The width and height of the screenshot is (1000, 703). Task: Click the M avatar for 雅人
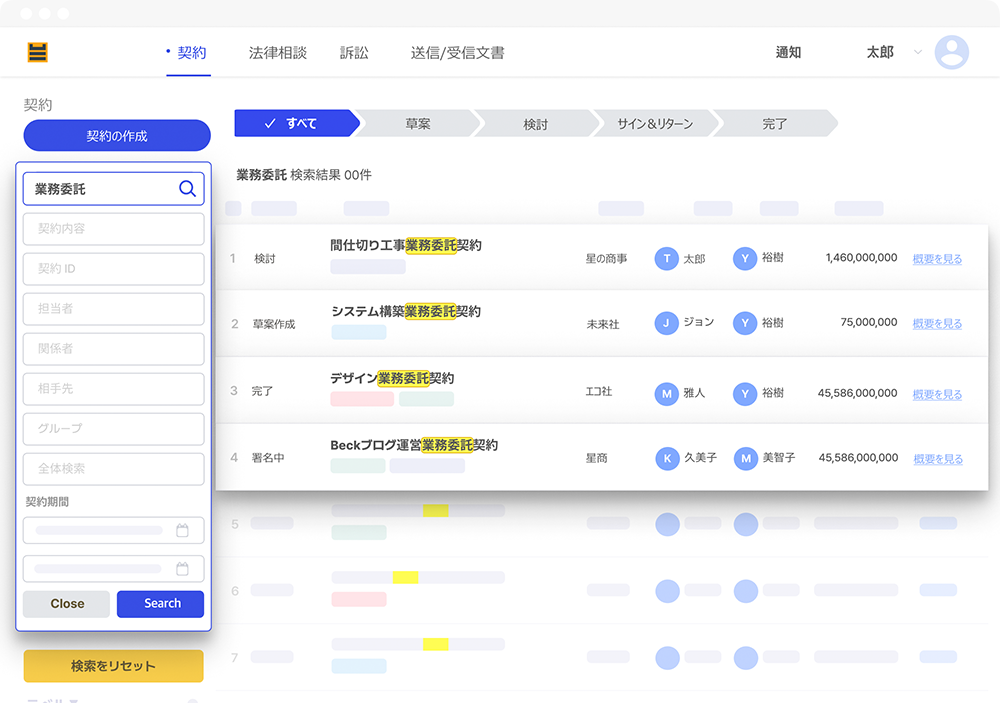click(x=666, y=394)
